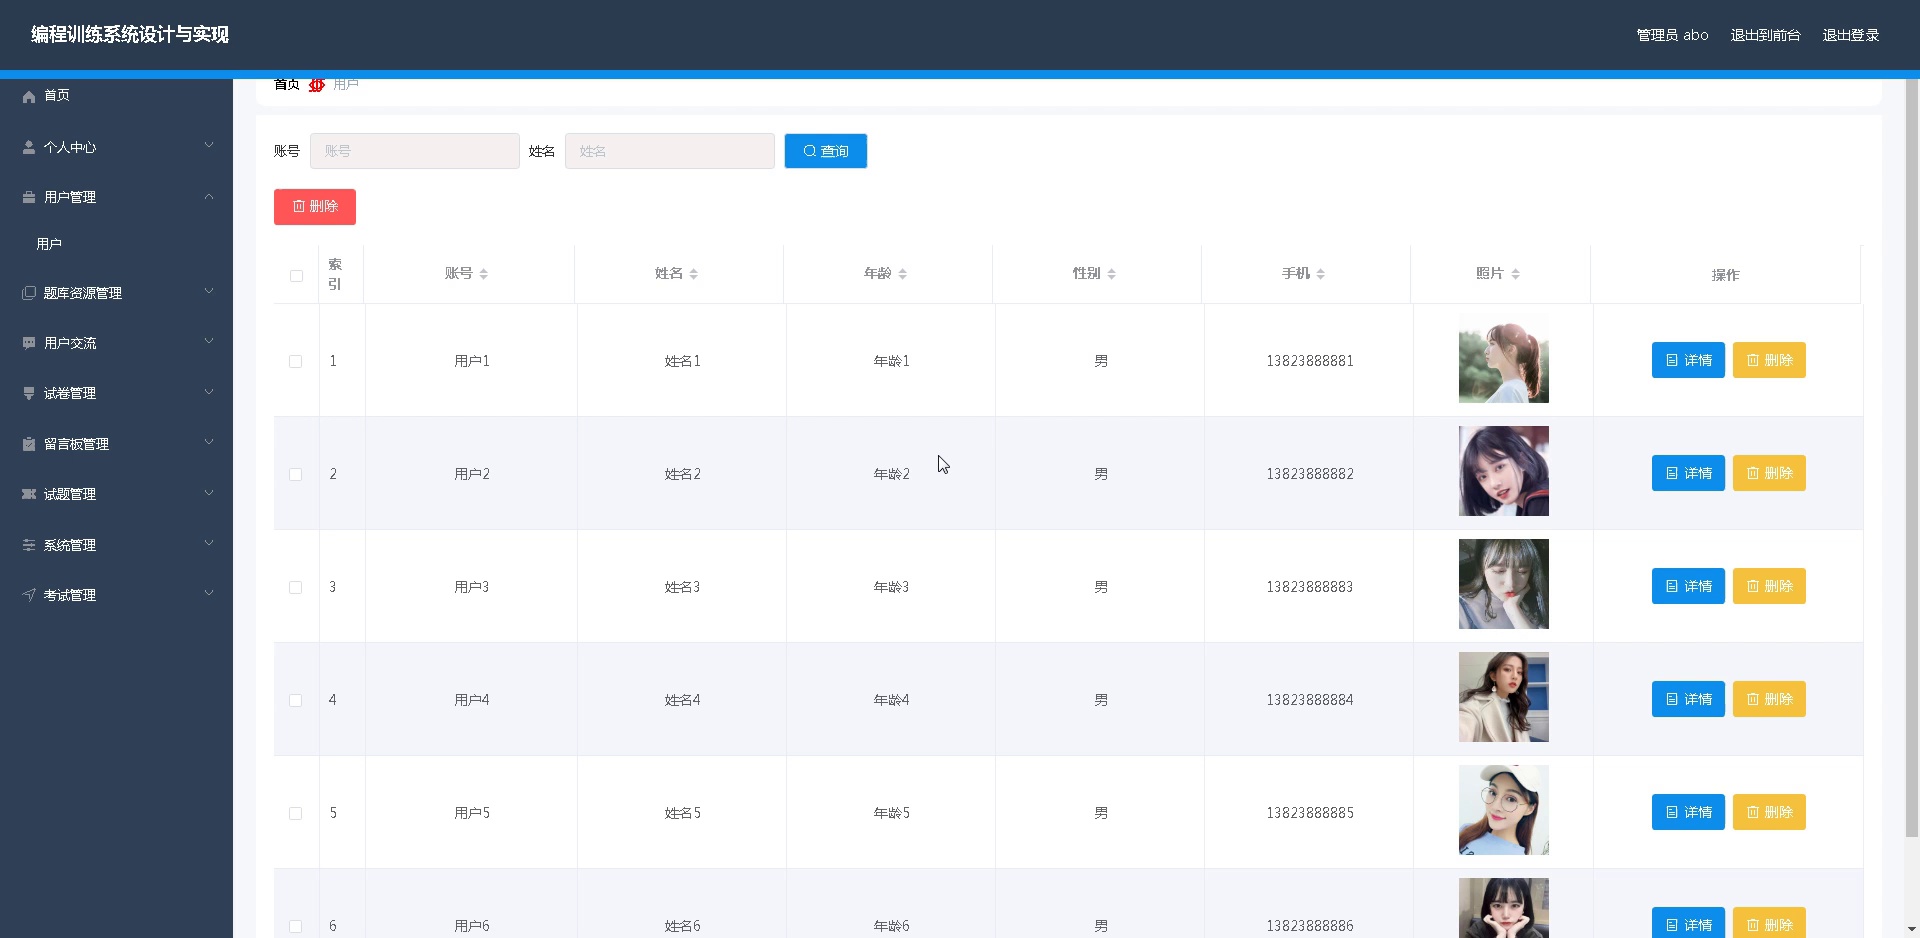Click the 姓名4 table cell

(x=682, y=700)
